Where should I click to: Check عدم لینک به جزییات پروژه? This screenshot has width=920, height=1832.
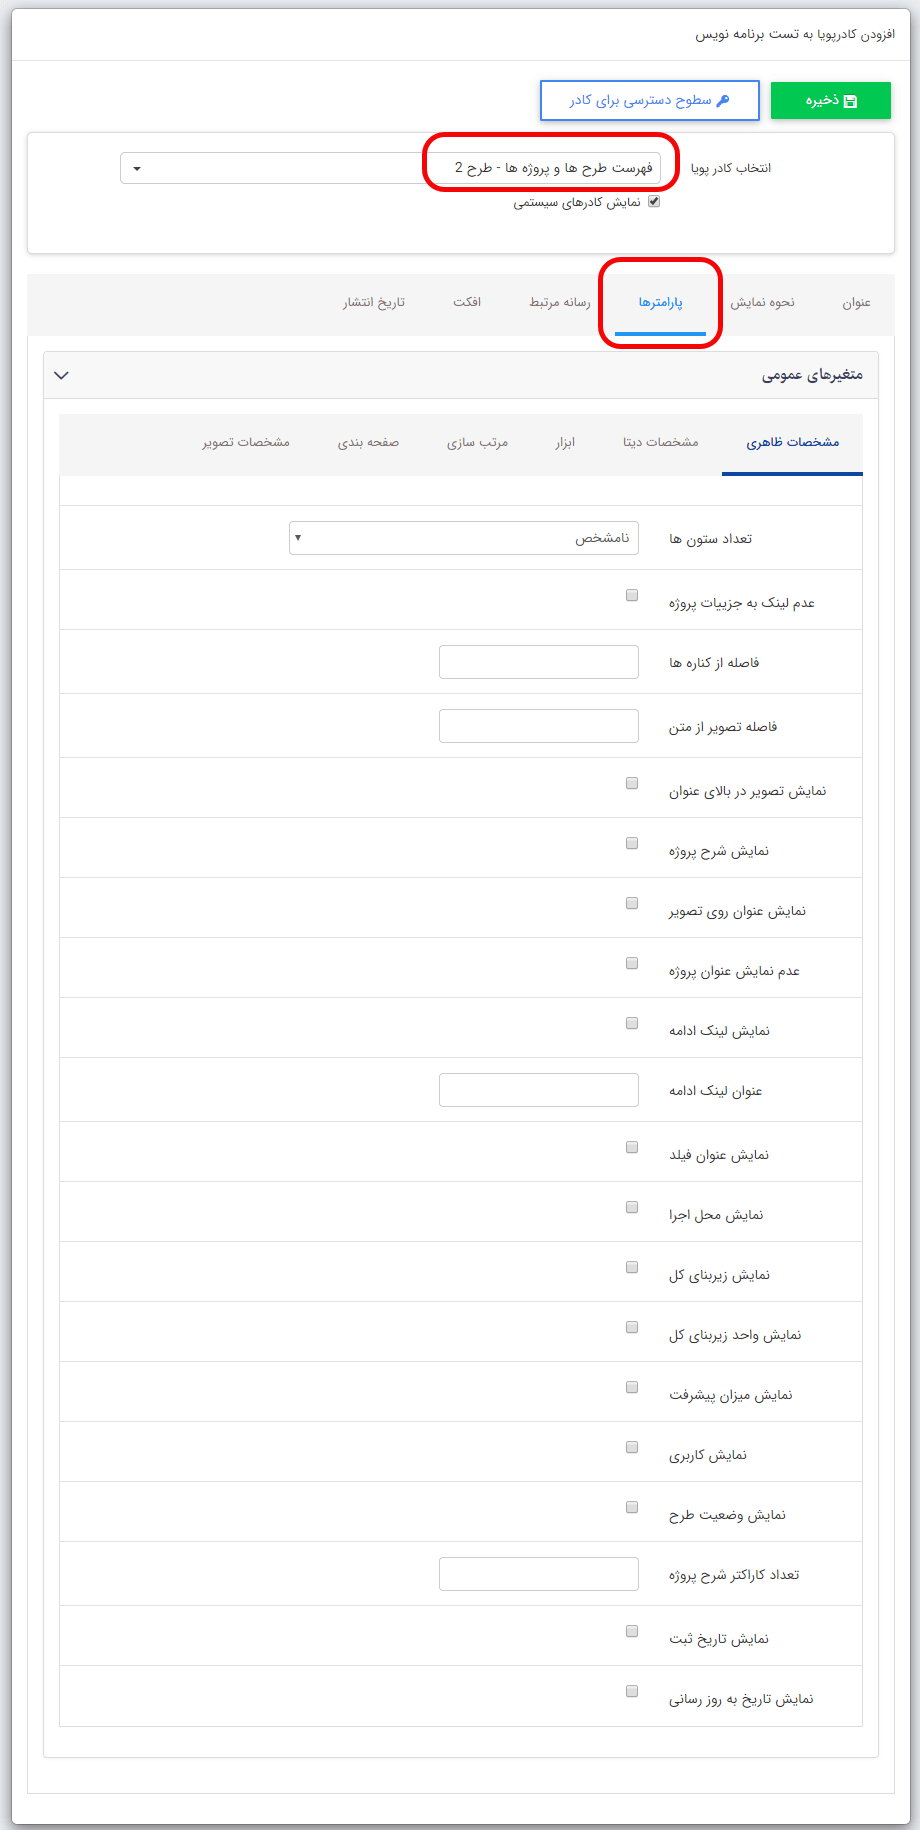pyautogui.click(x=631, y=595)
